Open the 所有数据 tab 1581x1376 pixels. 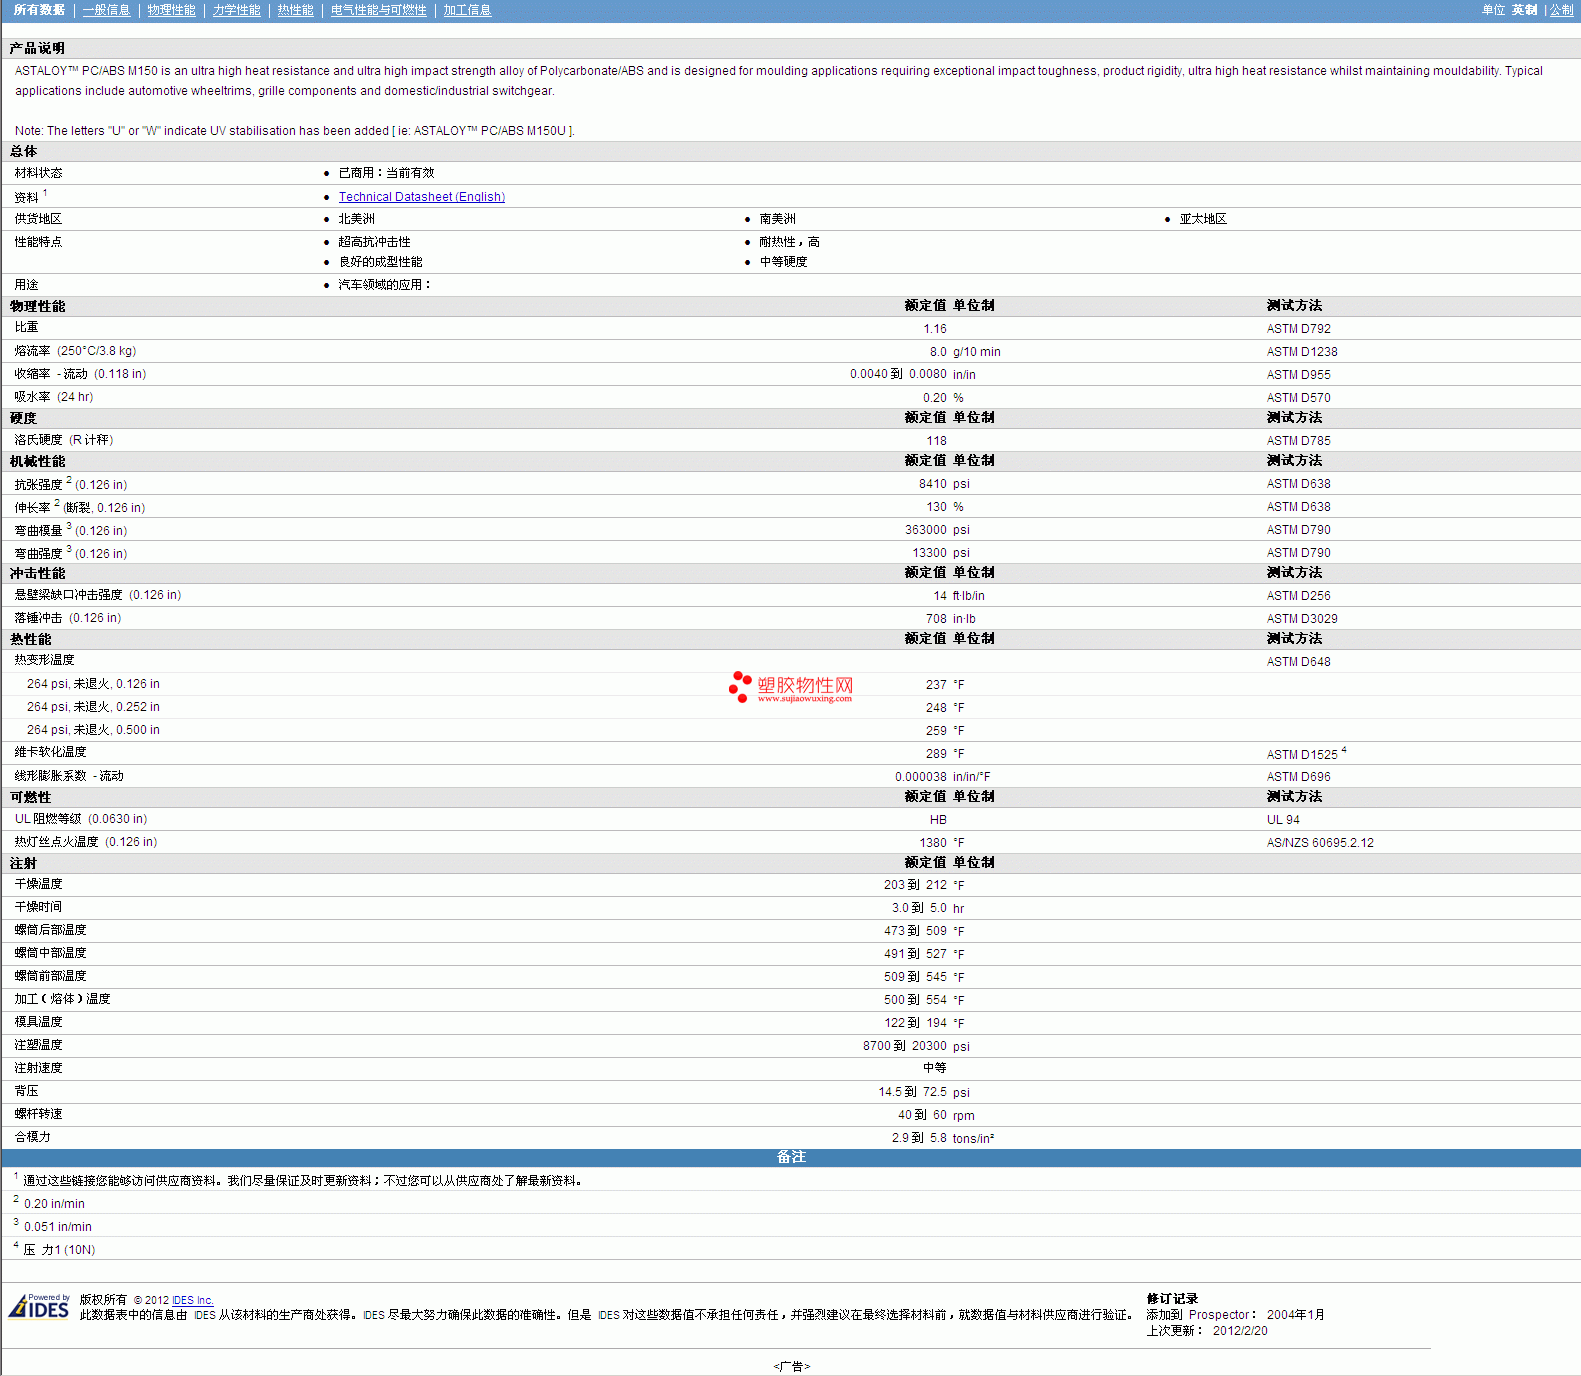39,10
